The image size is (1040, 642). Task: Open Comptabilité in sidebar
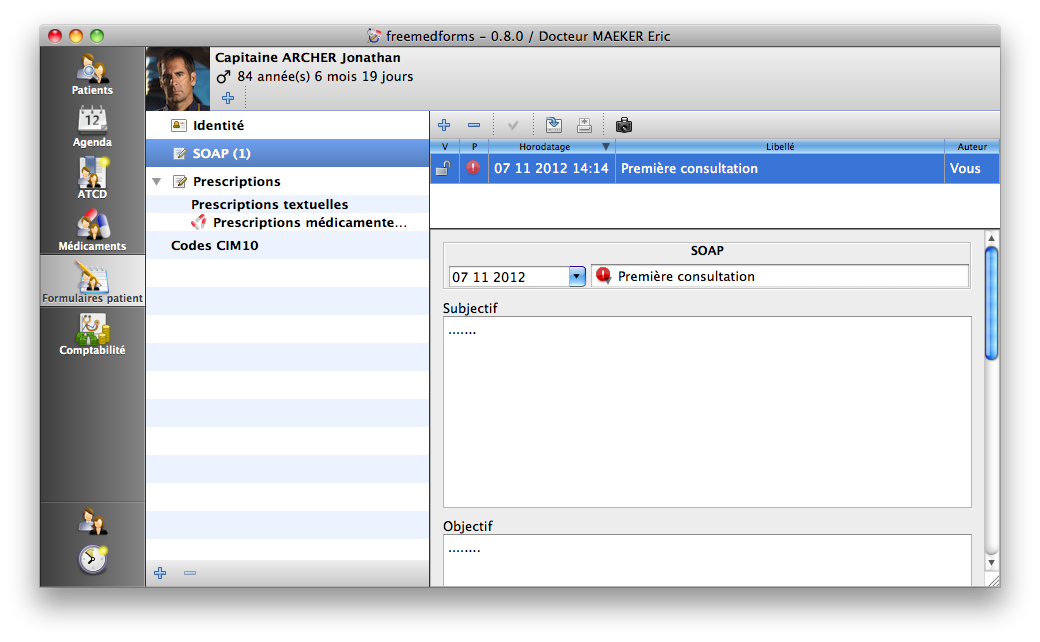point(92,334)
